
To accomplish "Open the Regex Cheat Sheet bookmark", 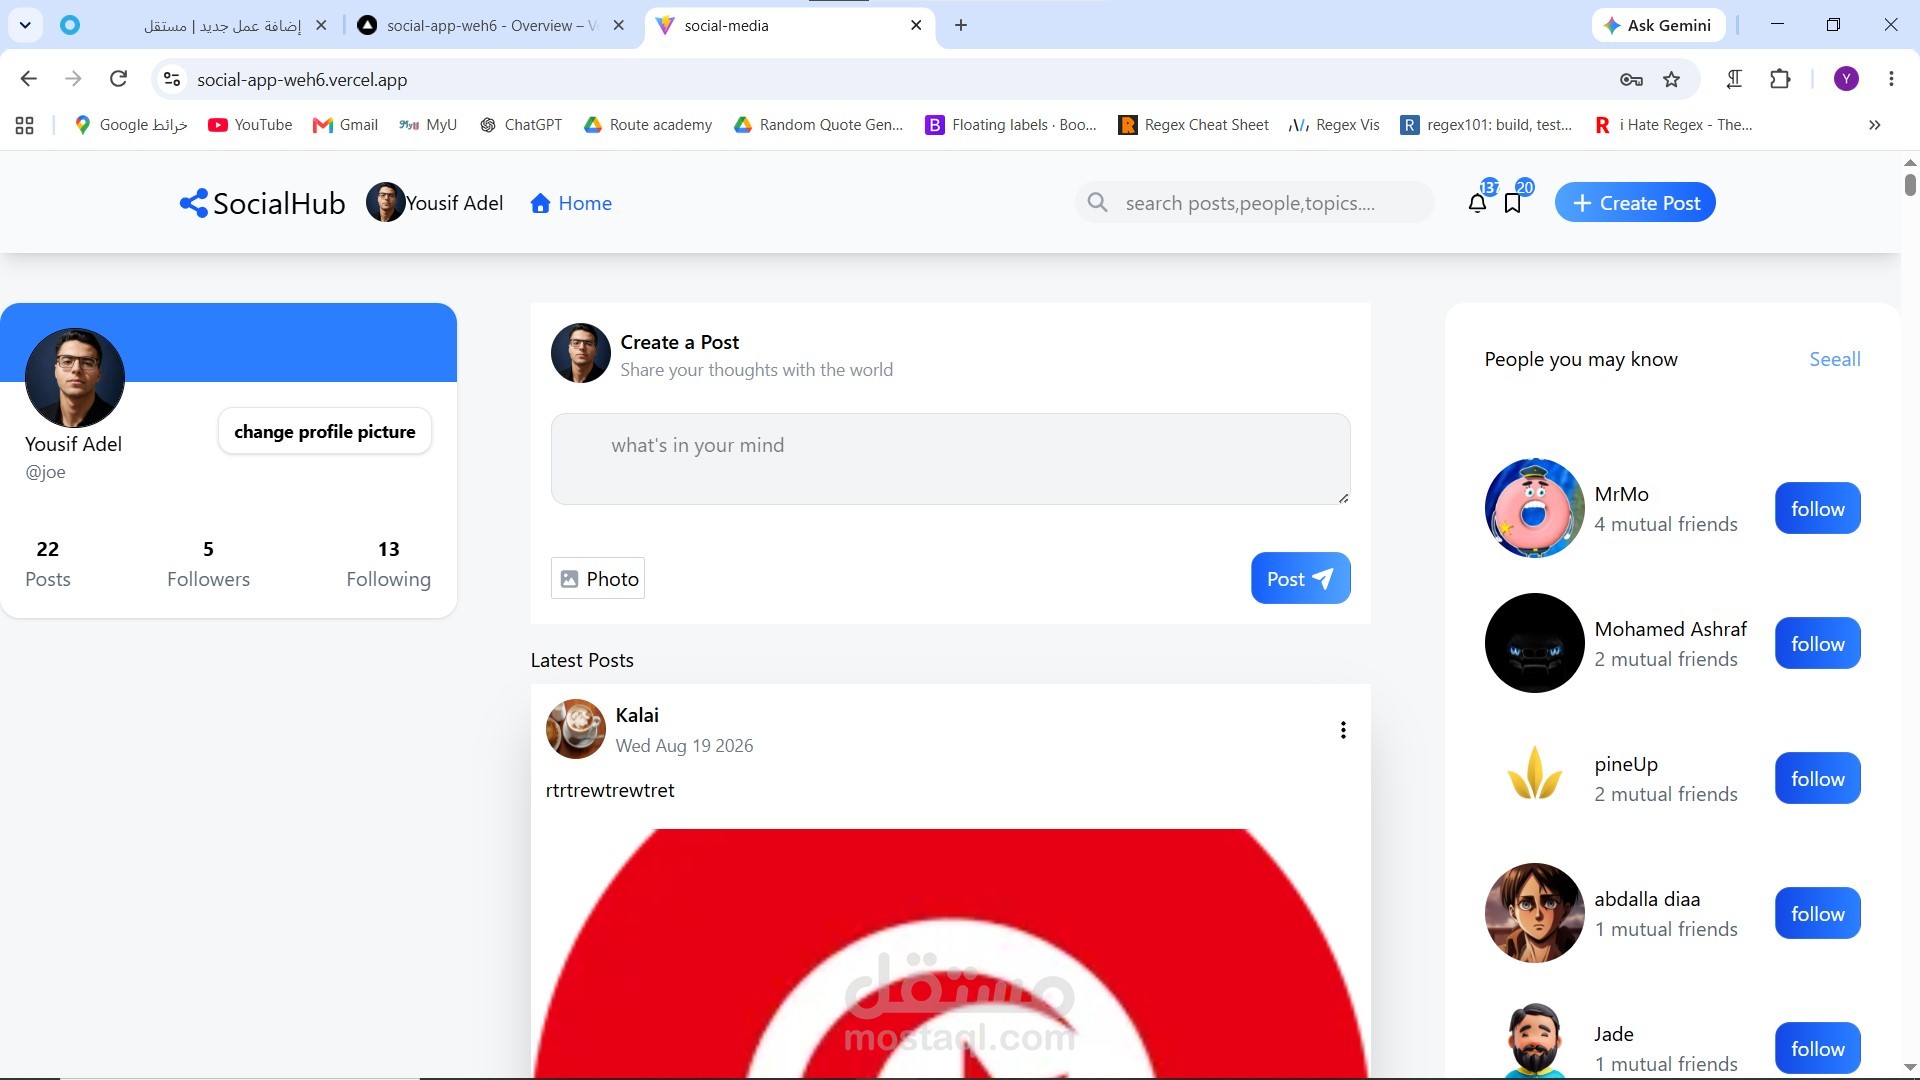I will coord(1194,125).
